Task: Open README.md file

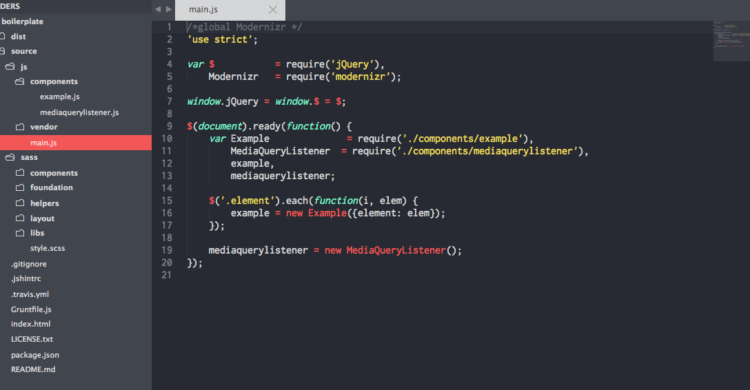Action: pos(33,369)
